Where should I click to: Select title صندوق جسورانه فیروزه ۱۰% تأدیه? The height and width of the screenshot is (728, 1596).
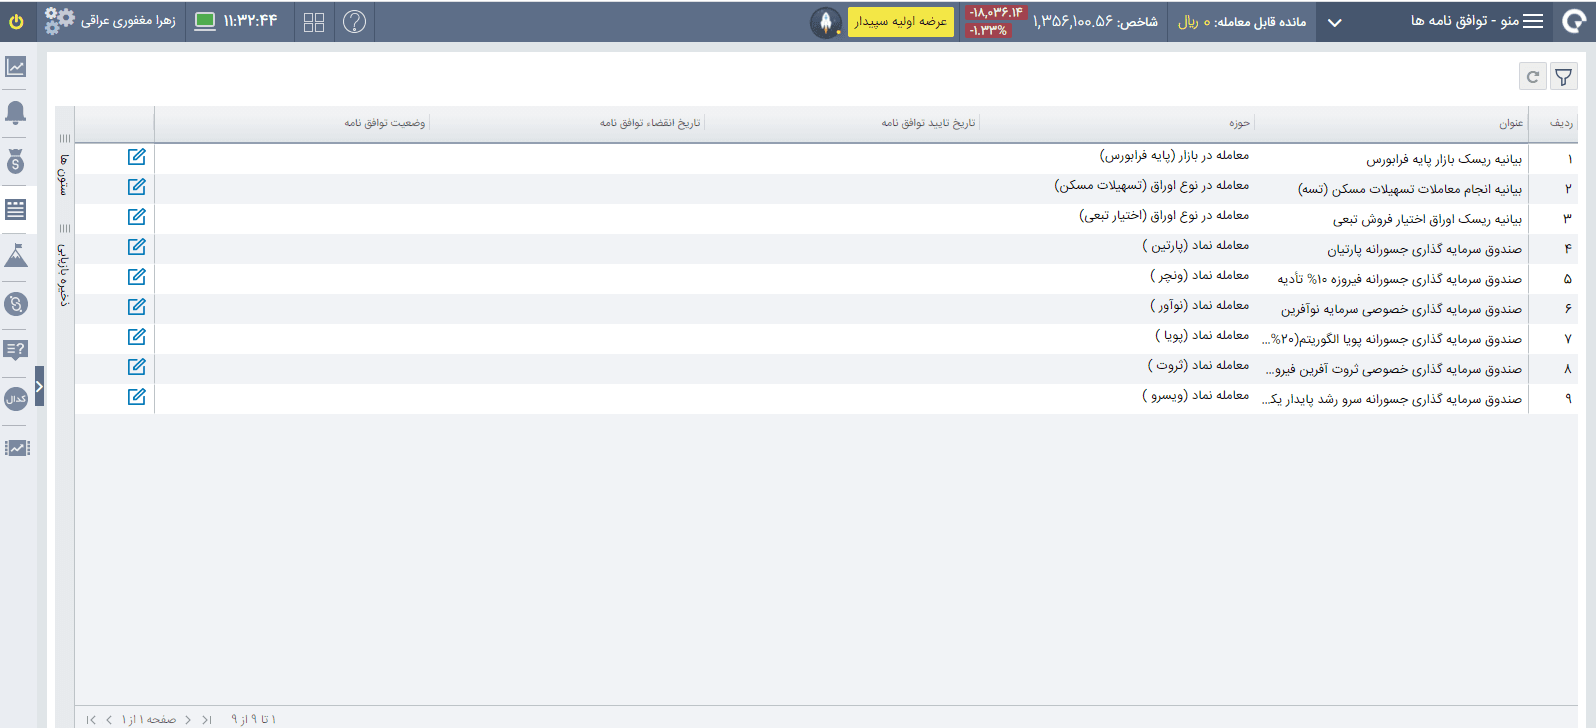(1400, 279)
